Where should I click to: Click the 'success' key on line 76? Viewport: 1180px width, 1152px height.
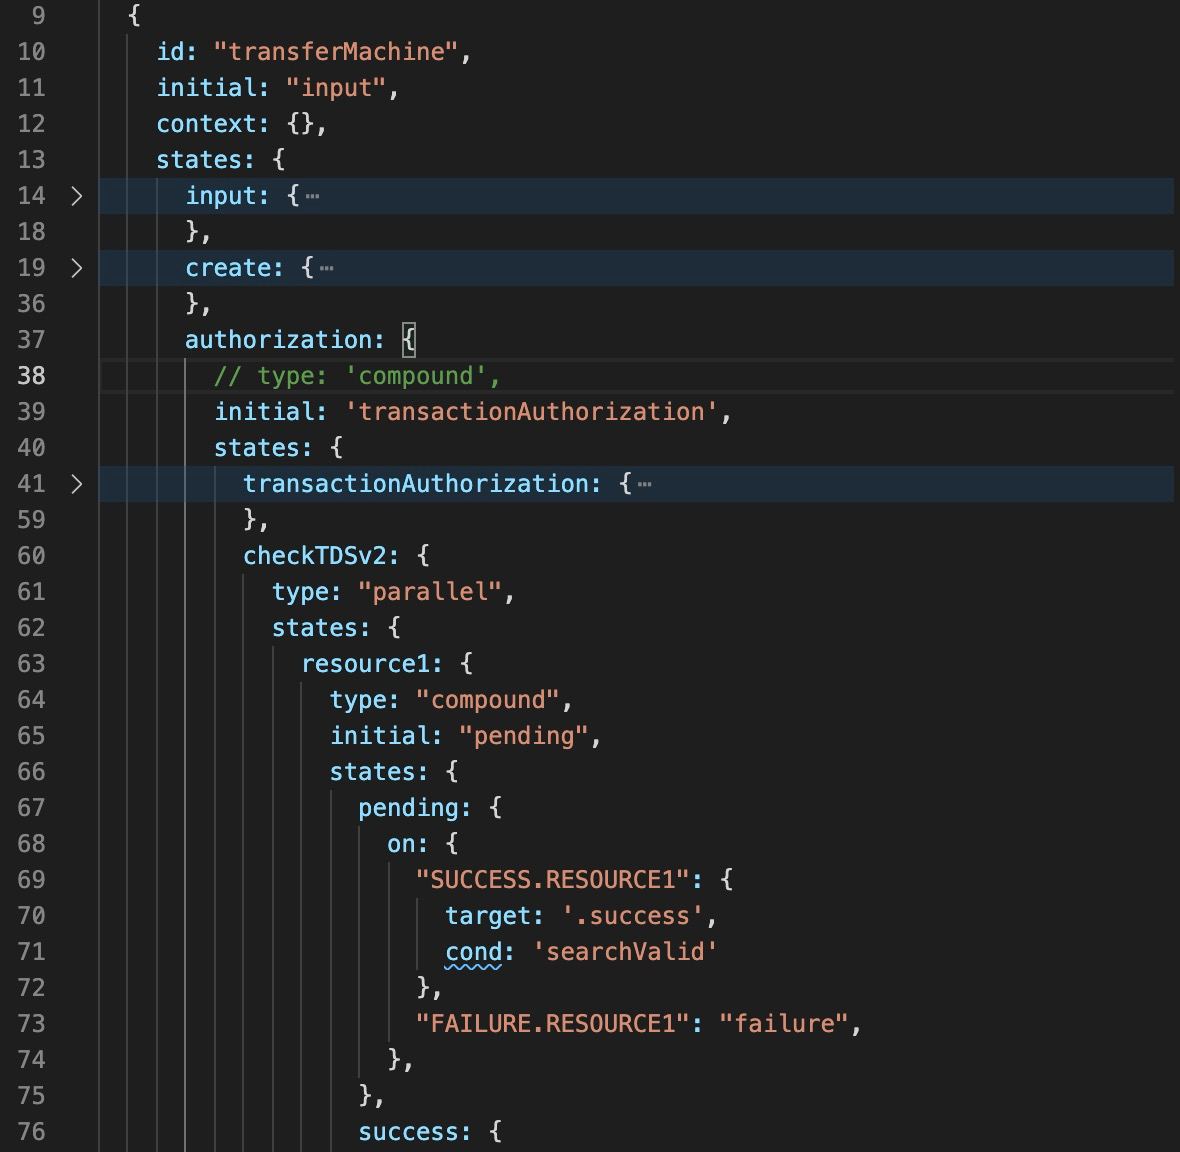coord(409,1132)
